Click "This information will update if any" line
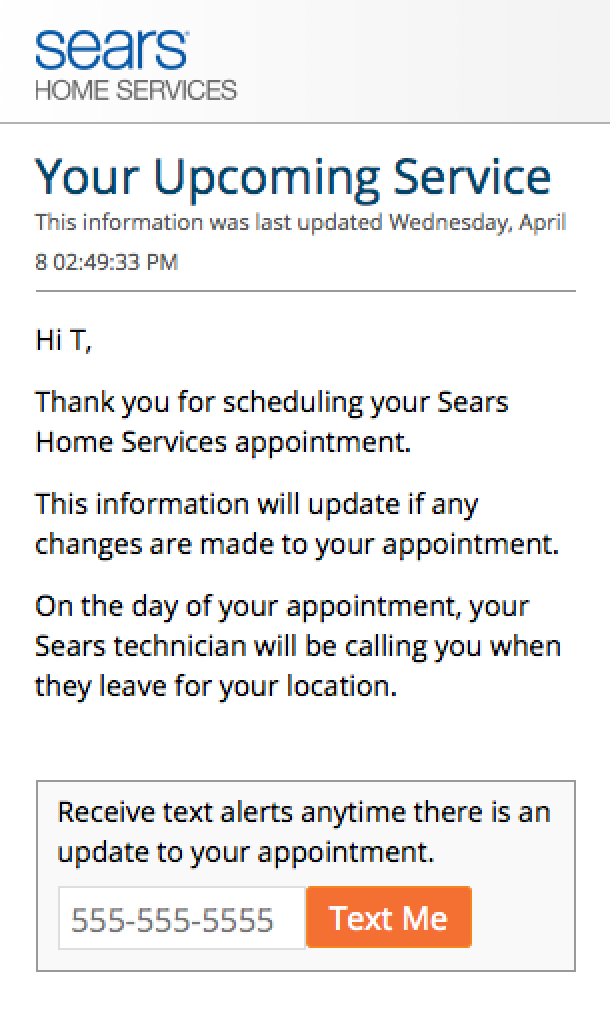Screen dimensions: 610x1010 click(256, 503)
